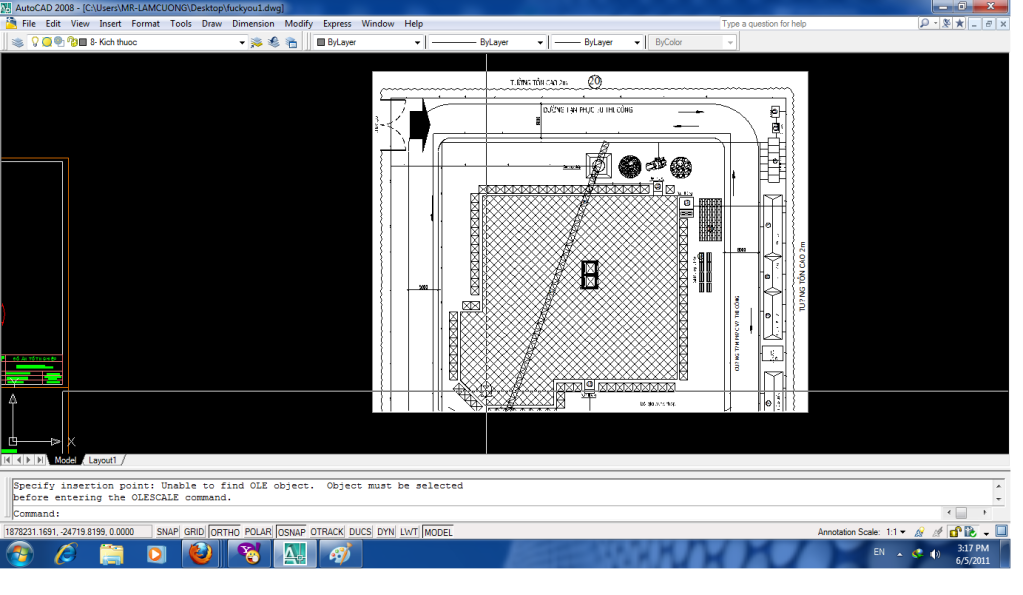Jump to last layout tab arrow
Viewport: 1023px width, 595px height.
click(40, 460)
